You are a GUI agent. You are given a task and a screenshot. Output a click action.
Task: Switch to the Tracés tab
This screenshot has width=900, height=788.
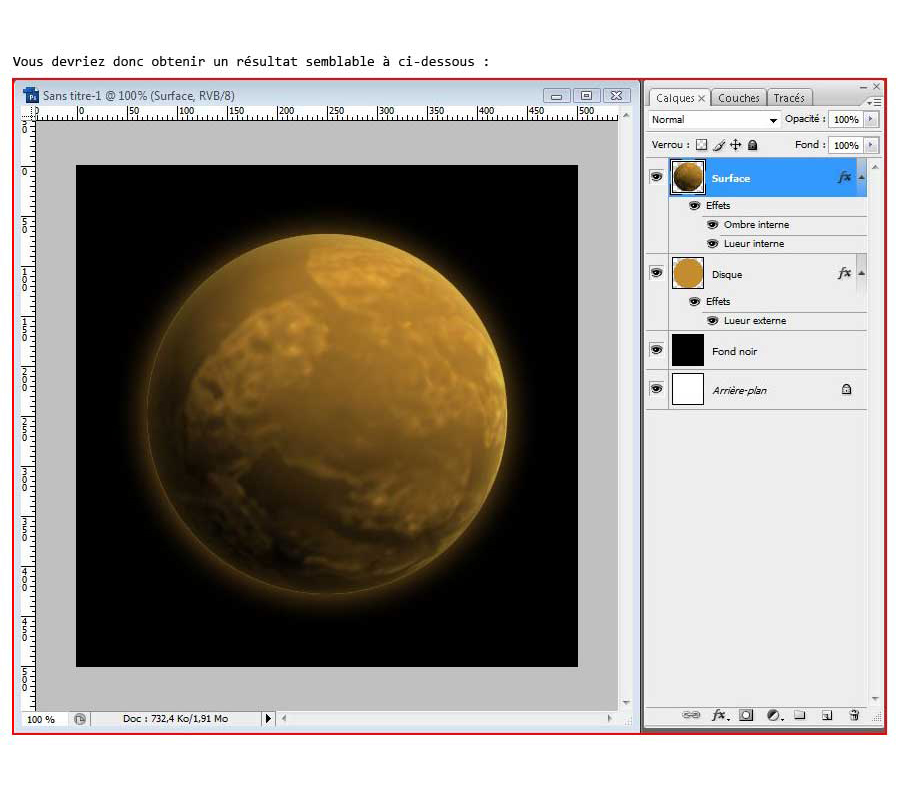(789, 98)
